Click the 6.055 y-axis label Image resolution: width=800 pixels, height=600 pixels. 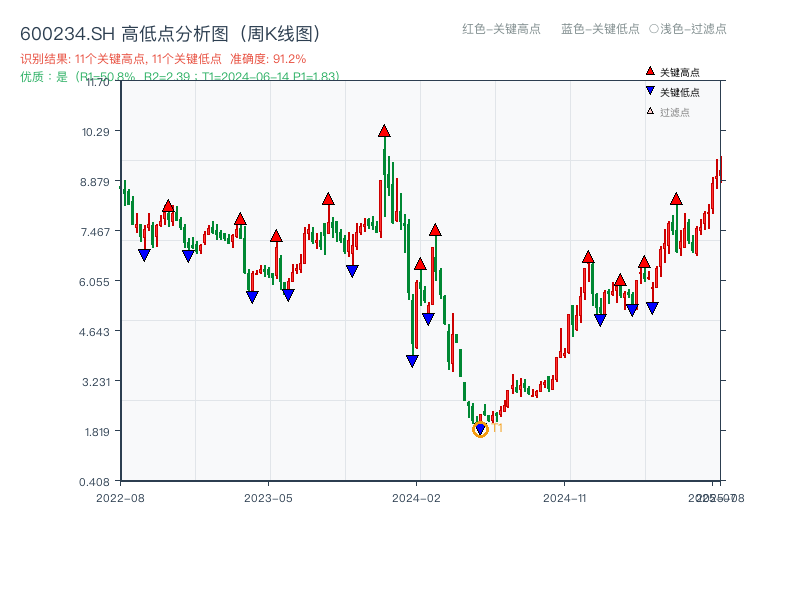click(94, 282)
